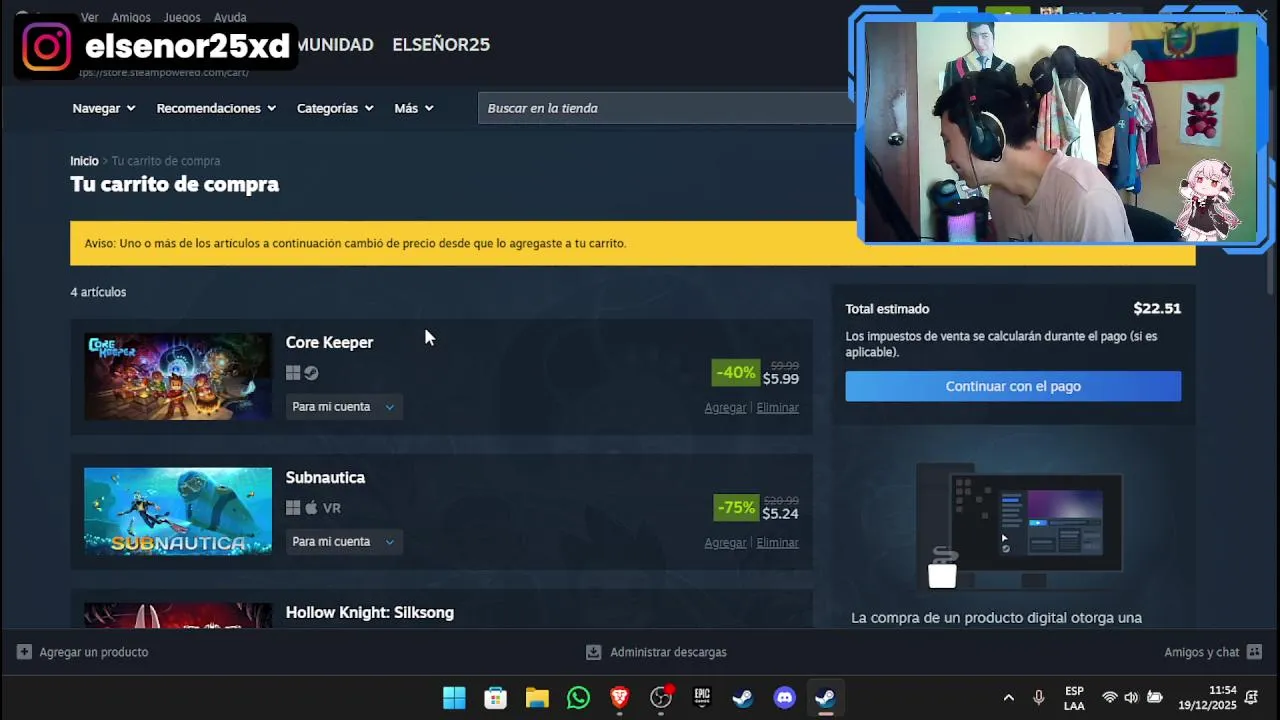Click the Administrar descargas download icon

(593, 652)
